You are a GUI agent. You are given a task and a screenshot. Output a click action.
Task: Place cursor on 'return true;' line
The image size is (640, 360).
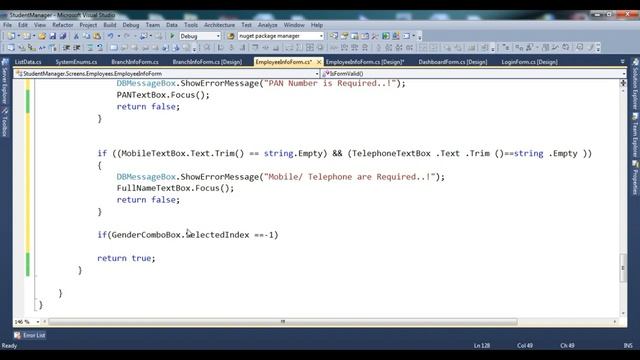click(126, 258)
